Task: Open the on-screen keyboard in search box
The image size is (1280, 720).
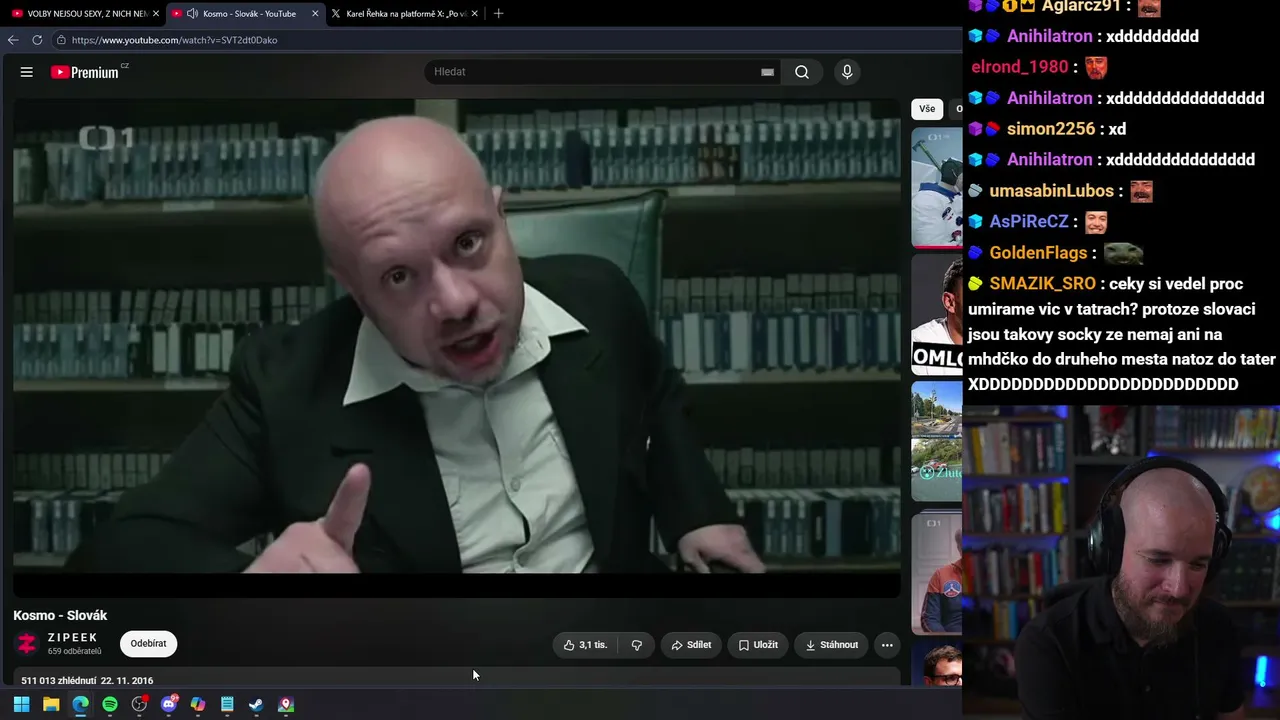Action: [767, 72]
